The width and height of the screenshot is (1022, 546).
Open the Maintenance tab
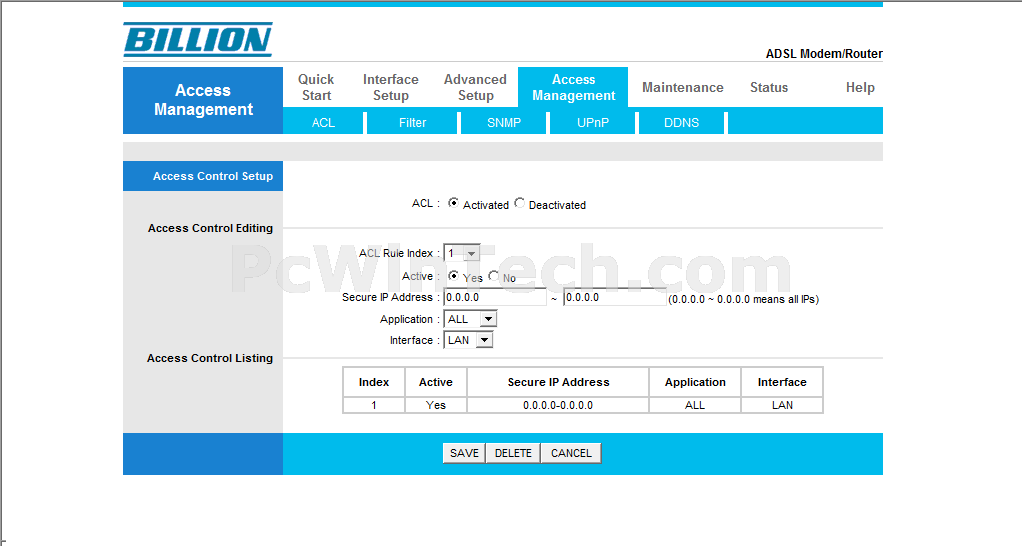click(x=682, y=87)
